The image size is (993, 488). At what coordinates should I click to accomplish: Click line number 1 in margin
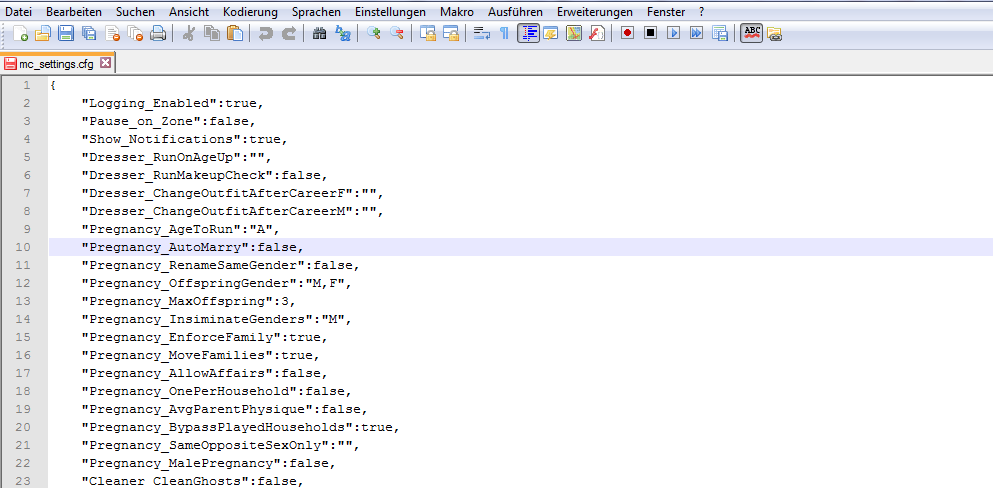tap(27, 85)
